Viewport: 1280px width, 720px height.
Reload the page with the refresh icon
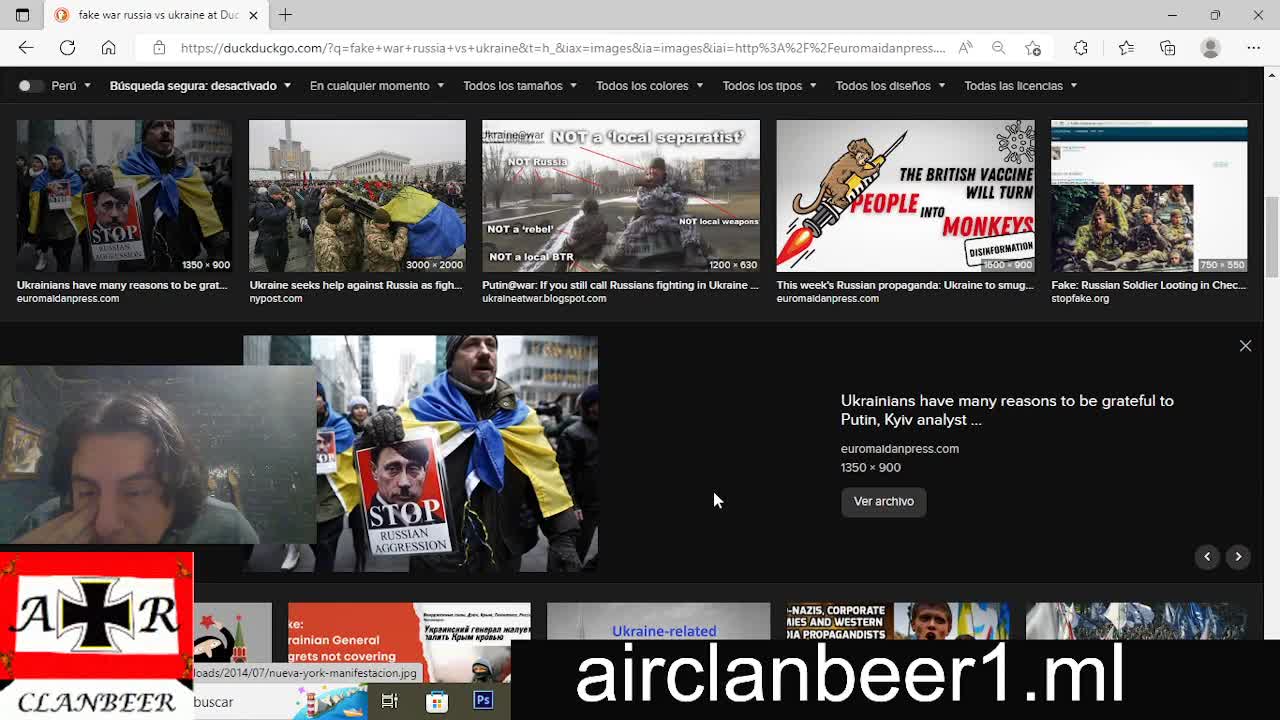tap(67, 48)
